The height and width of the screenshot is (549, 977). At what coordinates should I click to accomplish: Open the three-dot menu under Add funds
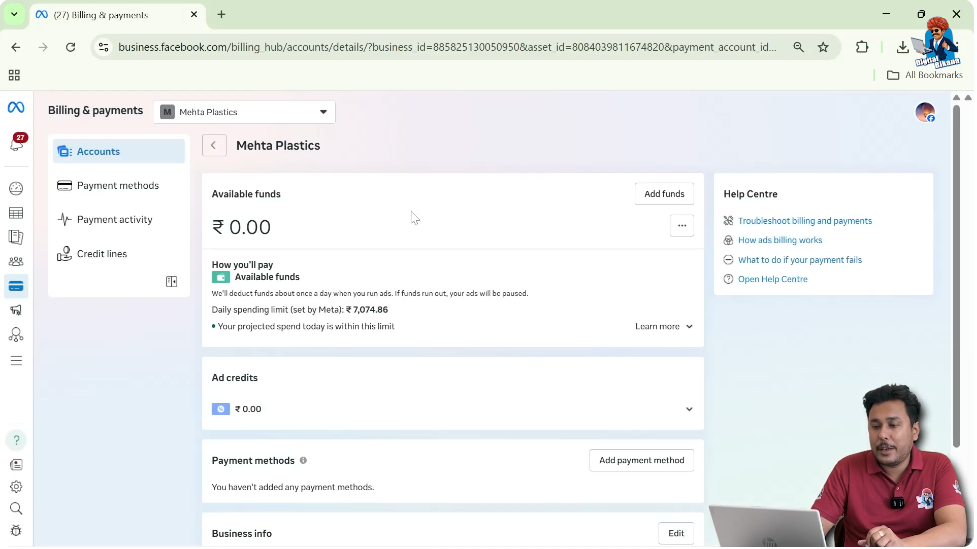click(x=682, y=226)
